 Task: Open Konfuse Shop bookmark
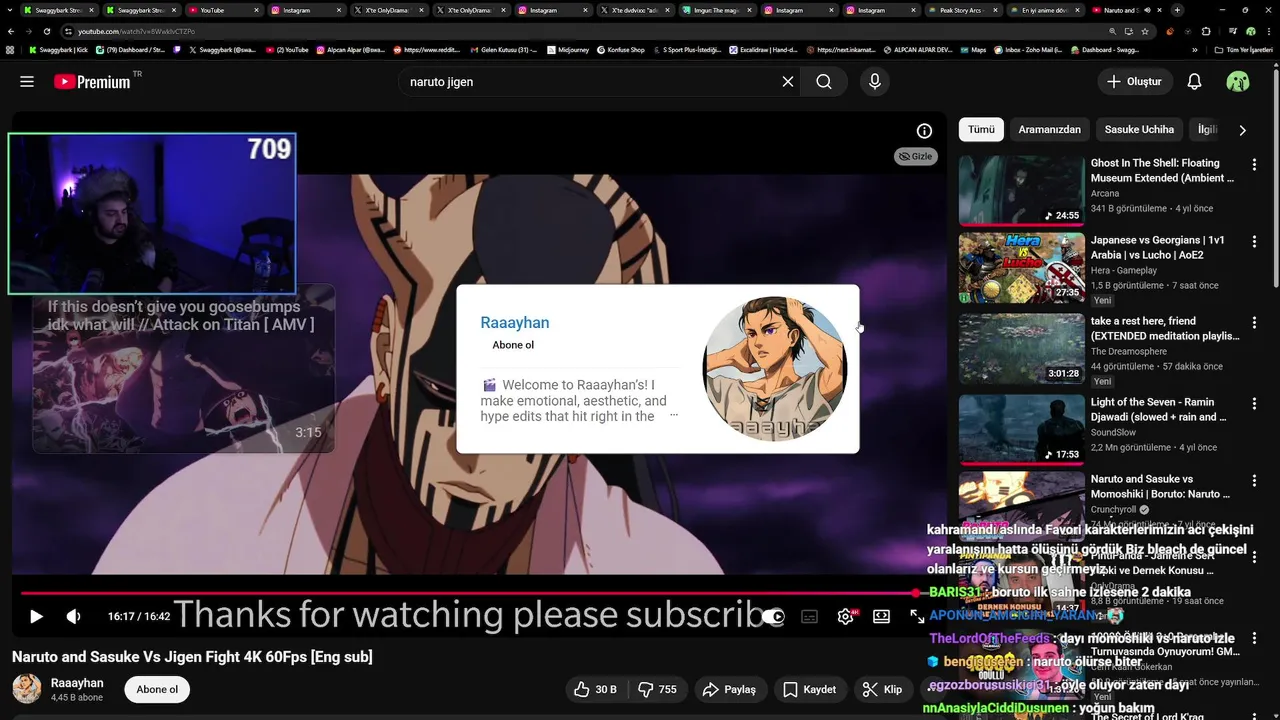click(620, 49)
